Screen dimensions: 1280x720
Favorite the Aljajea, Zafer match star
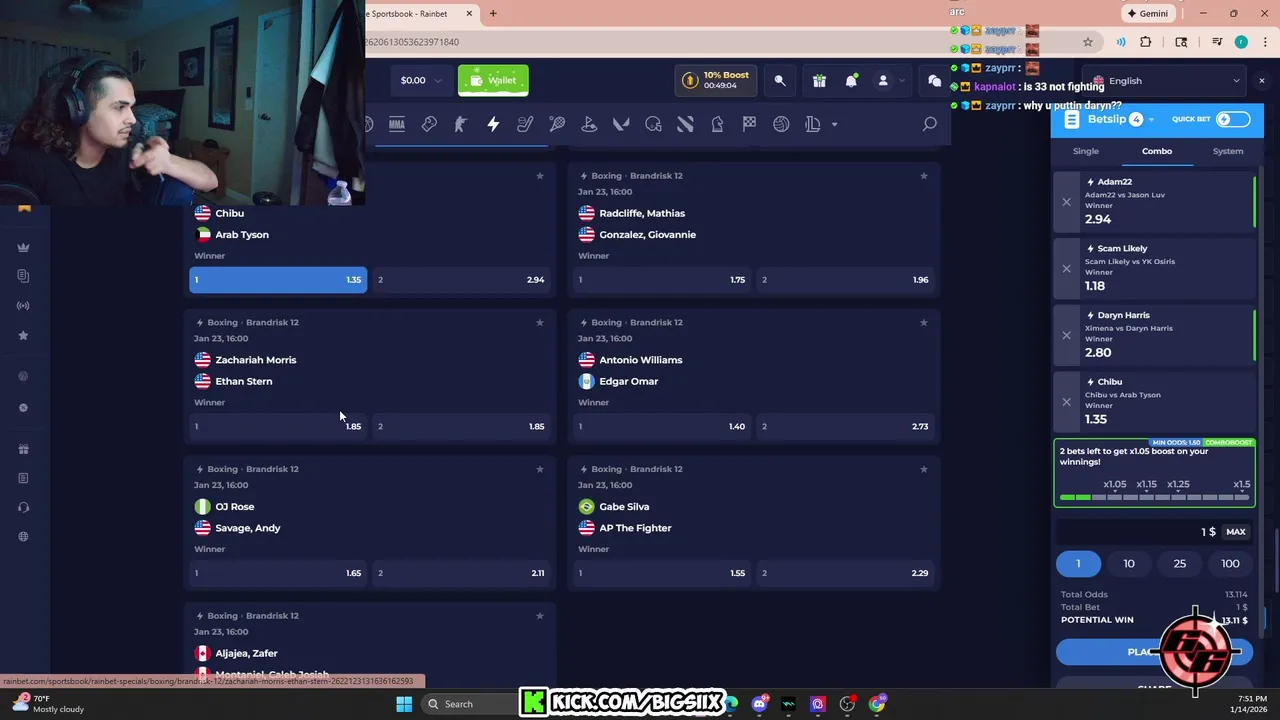[540, 616]
